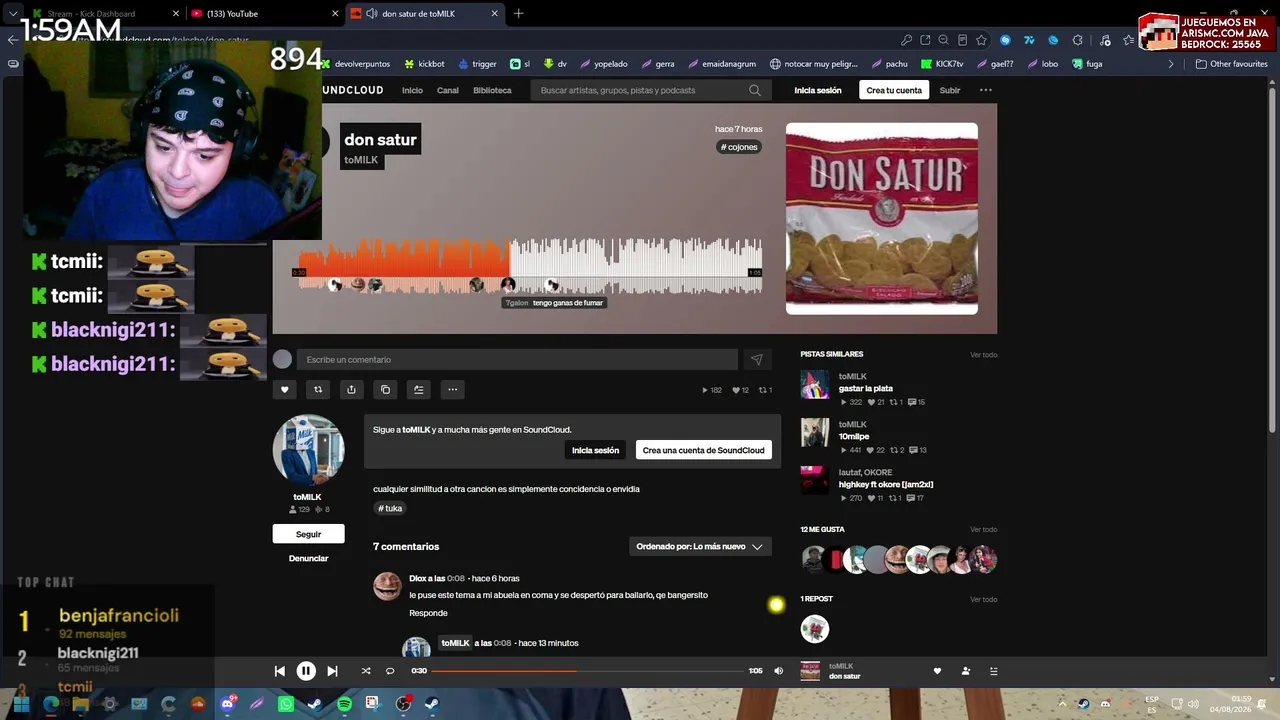This screenshot has width=1280, height=720.
Task: Click the SoundCloud search box
Action: 650,90
